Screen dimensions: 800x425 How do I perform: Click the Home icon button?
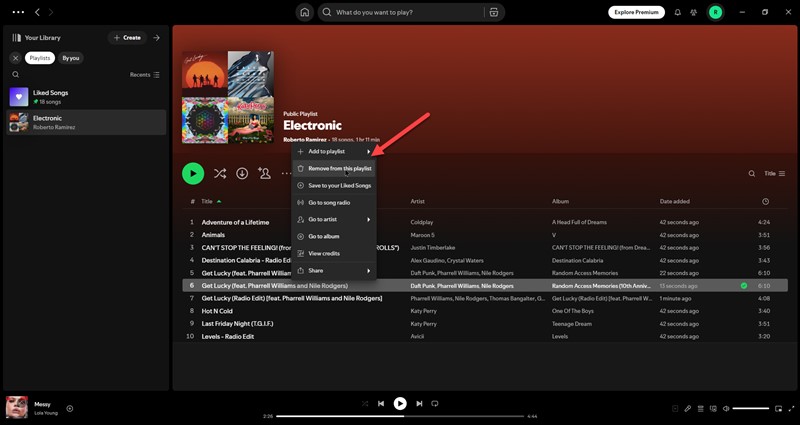(305, 12)
